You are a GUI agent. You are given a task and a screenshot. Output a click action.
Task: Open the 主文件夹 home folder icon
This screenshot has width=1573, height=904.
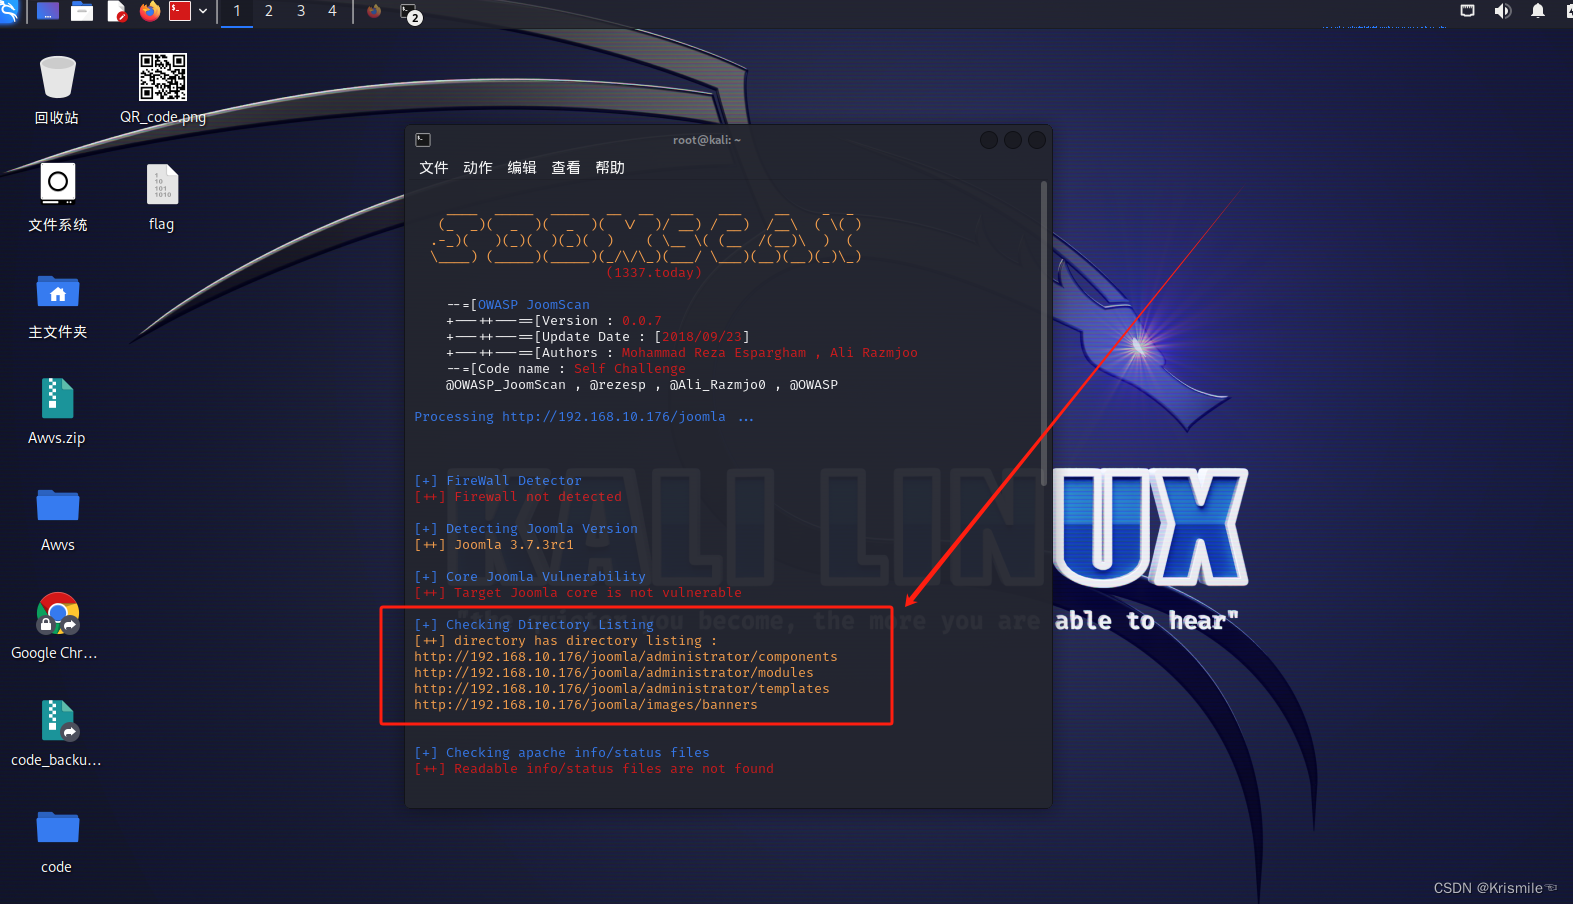tap(57, 305)
